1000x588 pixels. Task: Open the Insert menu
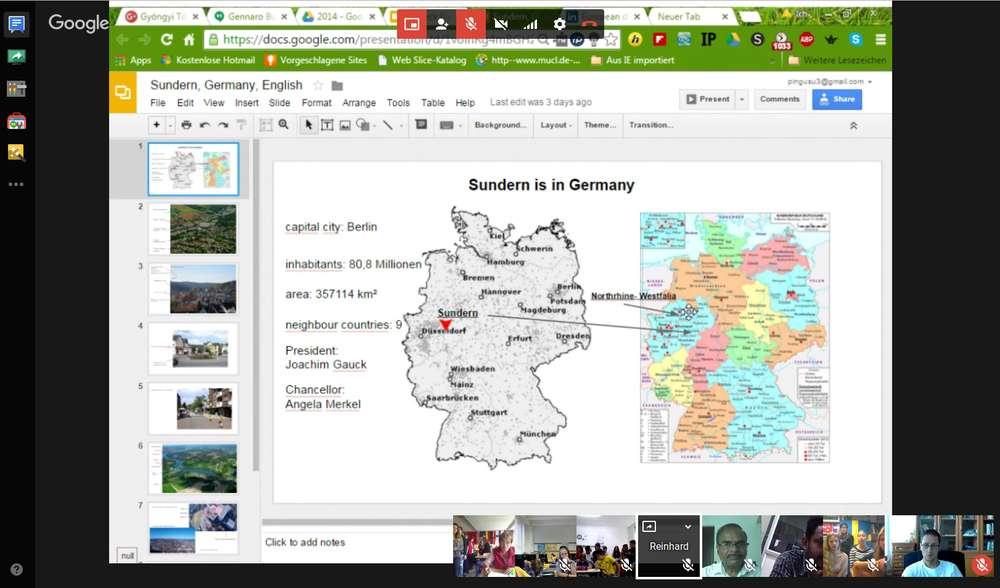(x=247, y=103)
